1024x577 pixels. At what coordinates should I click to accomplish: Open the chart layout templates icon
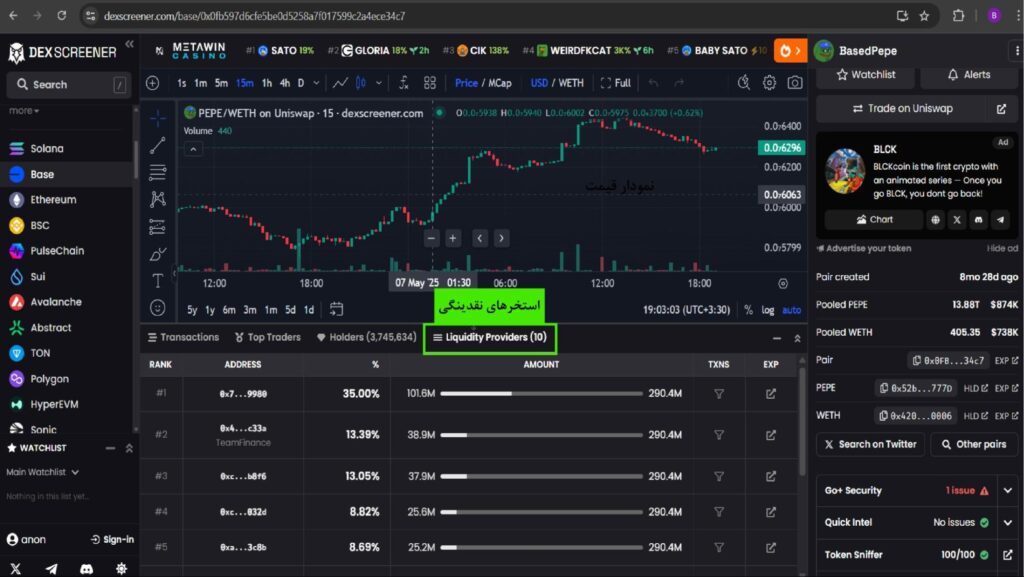click(430, 83)
